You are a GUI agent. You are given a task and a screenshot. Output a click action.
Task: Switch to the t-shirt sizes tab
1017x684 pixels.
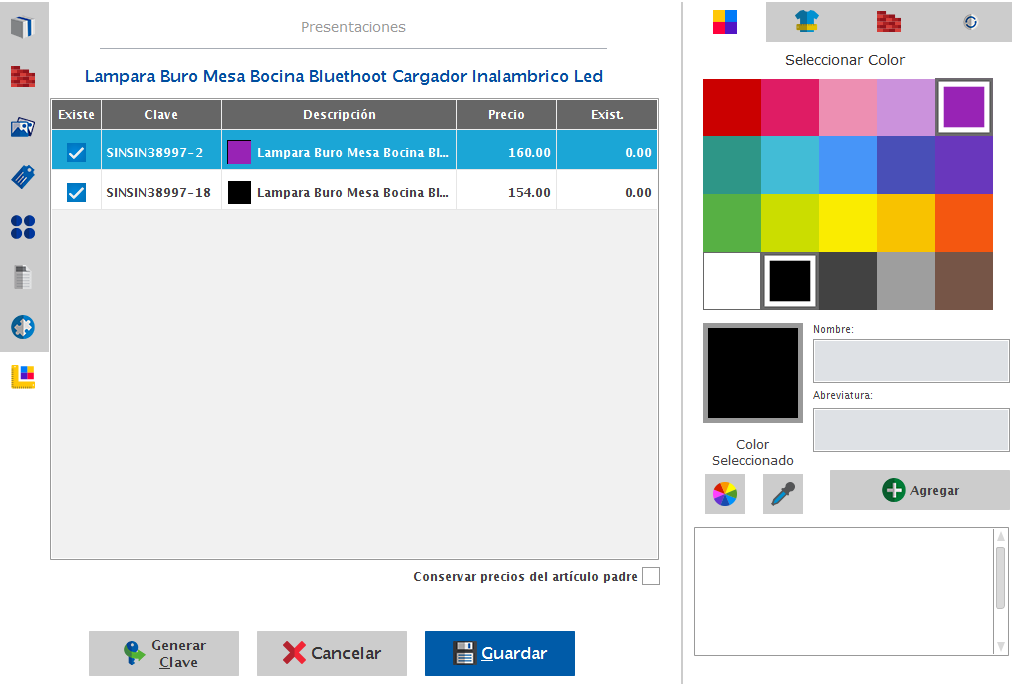coord(806,22)
